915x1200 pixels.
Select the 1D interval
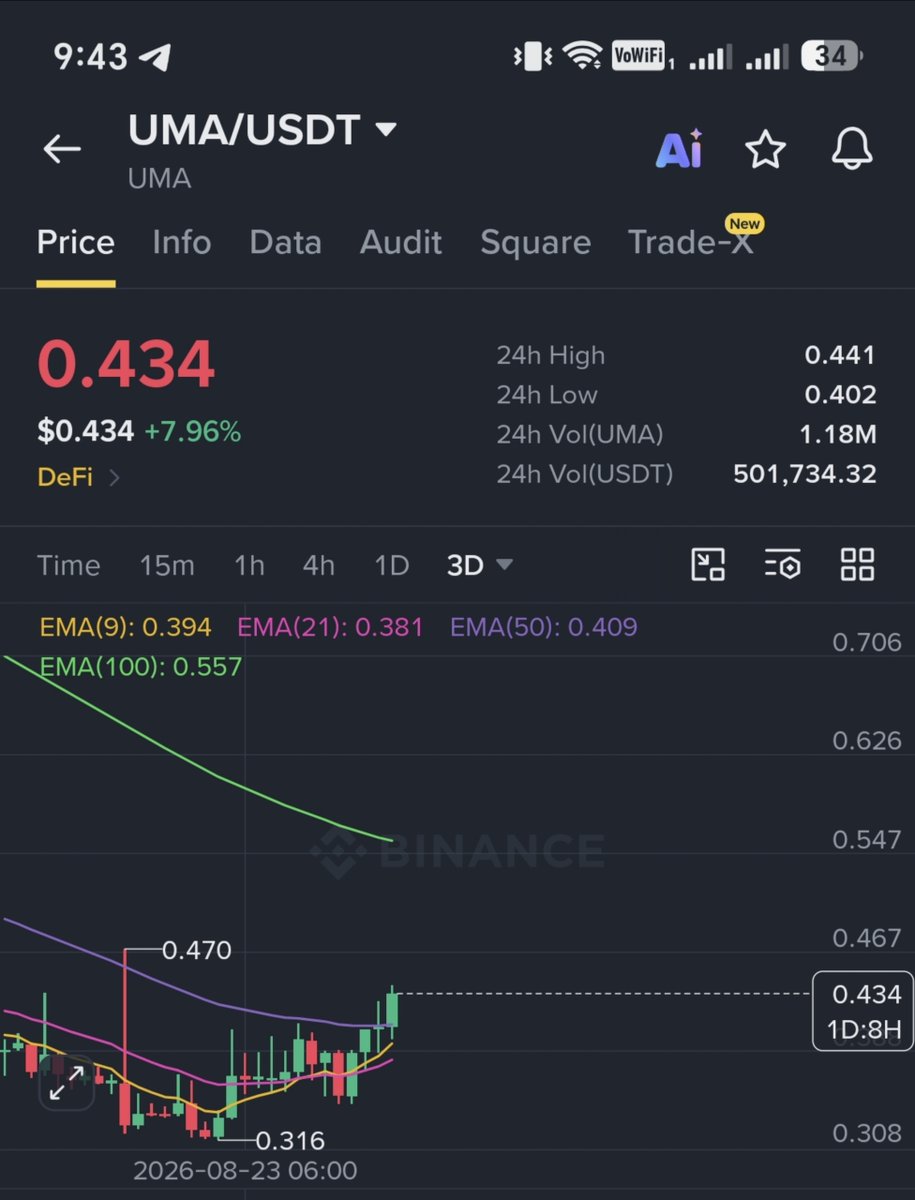(x=392, y=565)
